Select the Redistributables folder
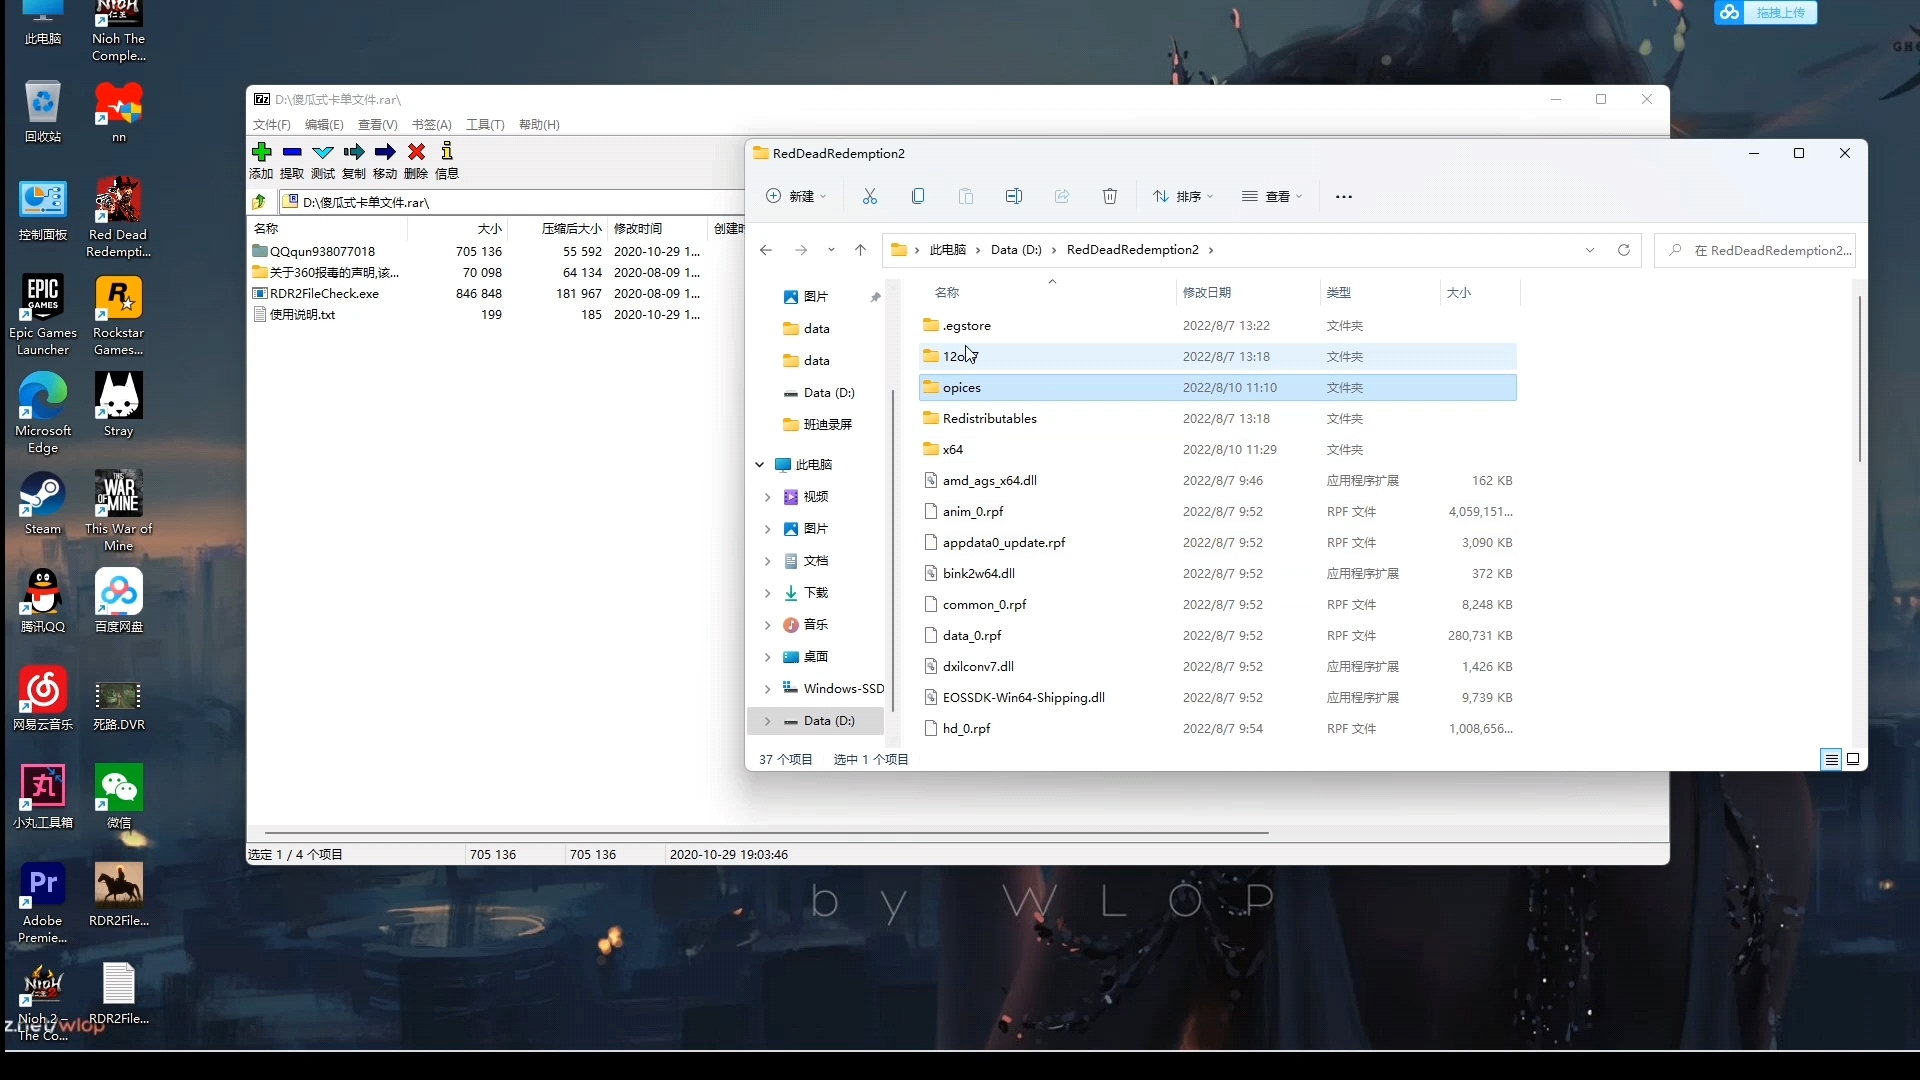This screenshot has height=1080, width=1920. pyautogui.click(x=1217, y=419)
